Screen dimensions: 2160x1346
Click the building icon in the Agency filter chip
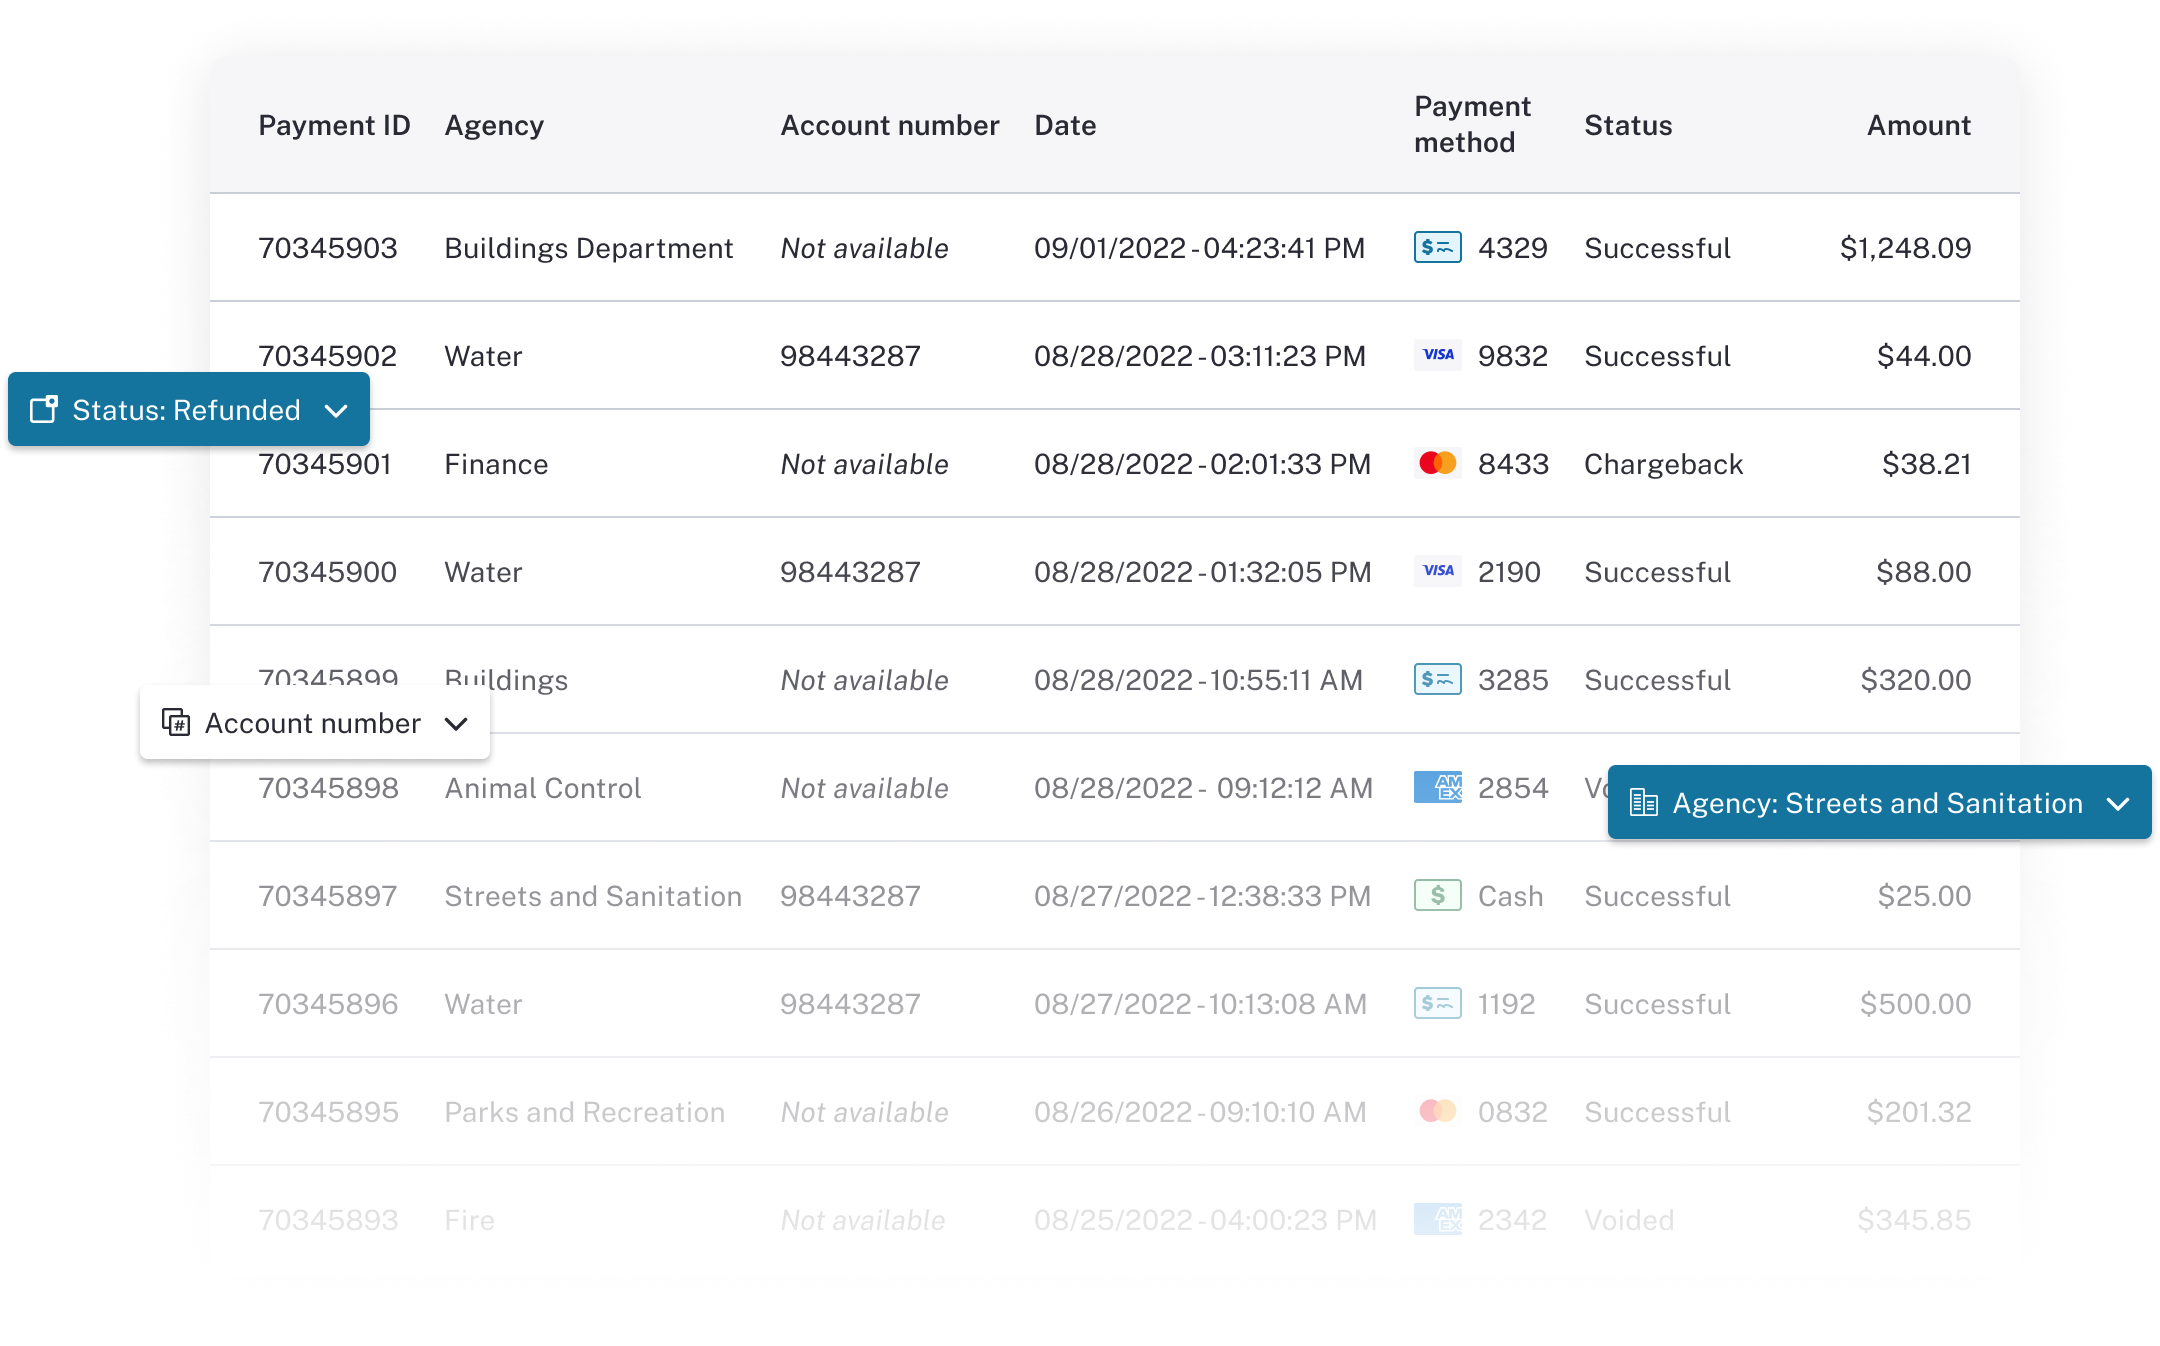[1643, 802]
